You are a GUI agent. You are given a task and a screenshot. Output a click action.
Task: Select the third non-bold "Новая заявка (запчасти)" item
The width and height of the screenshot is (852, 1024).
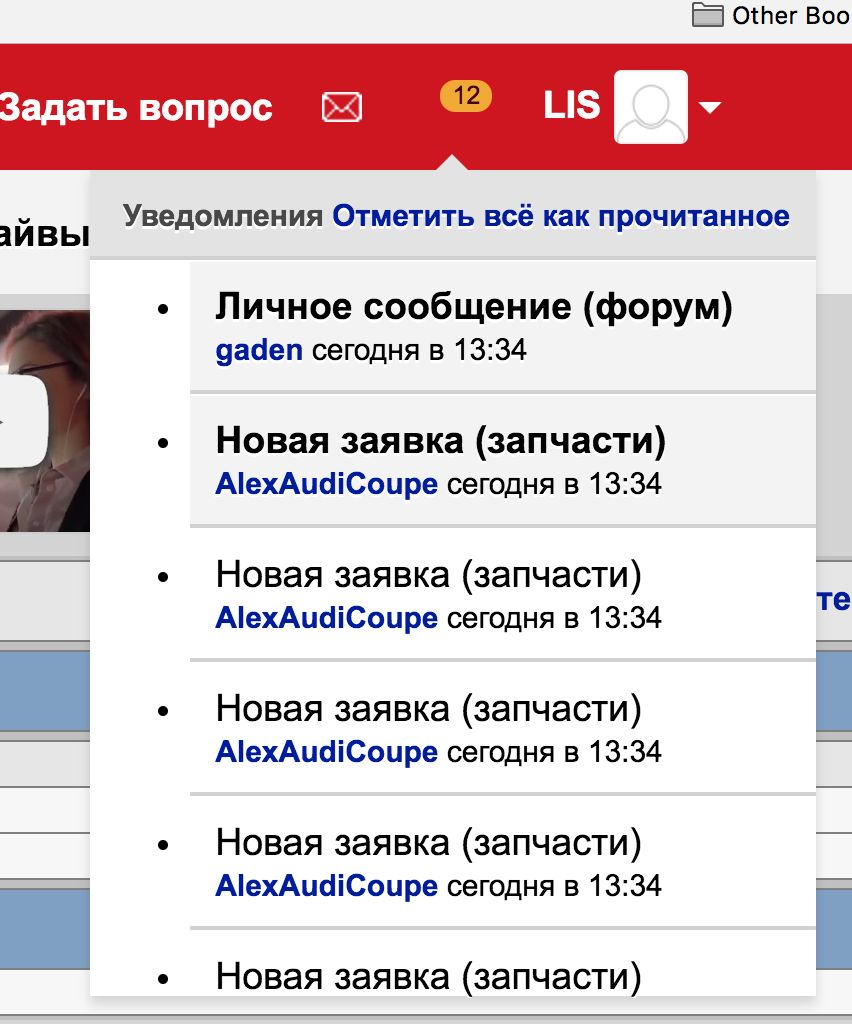[428, 843]
